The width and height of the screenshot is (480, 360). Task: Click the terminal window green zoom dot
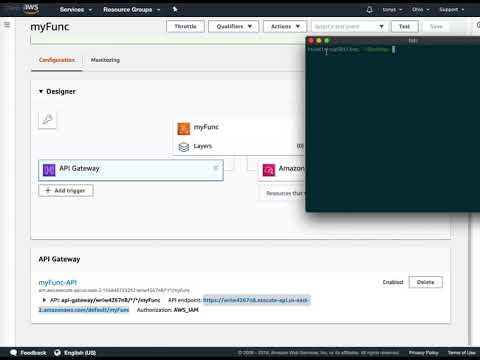coord(327,40)
